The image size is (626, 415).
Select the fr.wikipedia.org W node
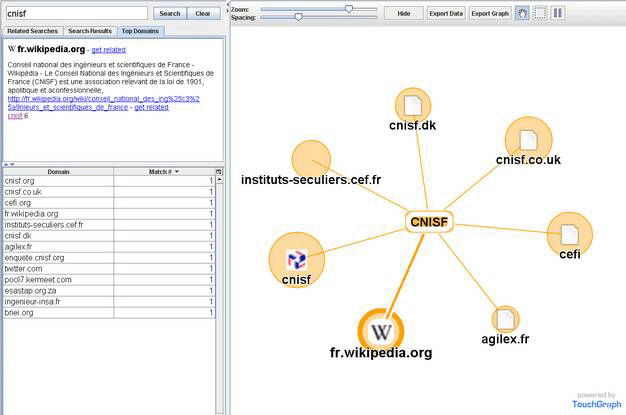click(381, 331)
